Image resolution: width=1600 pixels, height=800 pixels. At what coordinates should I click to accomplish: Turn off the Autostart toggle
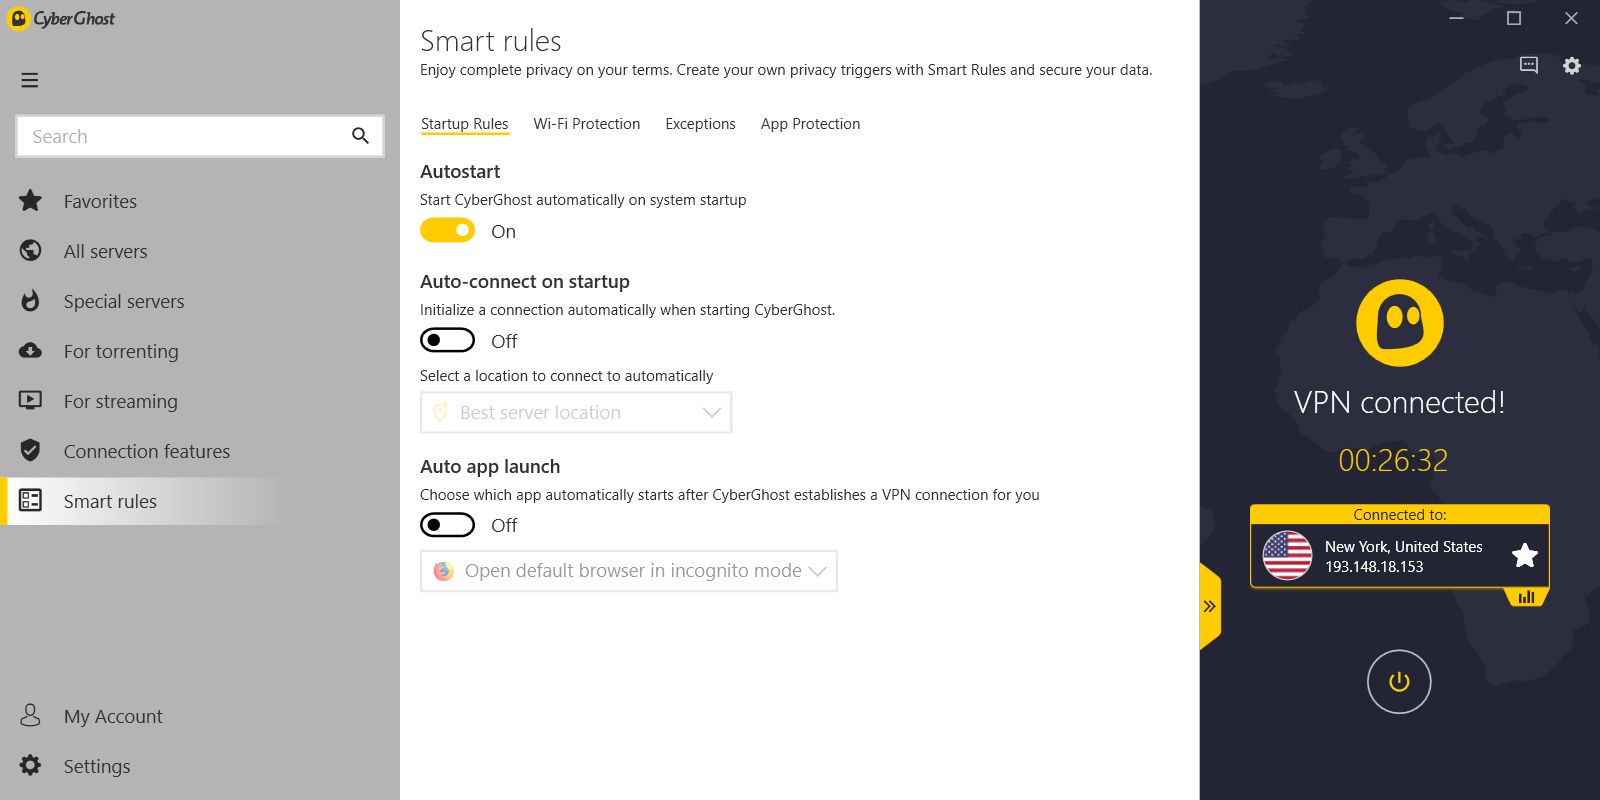(447, 231)
